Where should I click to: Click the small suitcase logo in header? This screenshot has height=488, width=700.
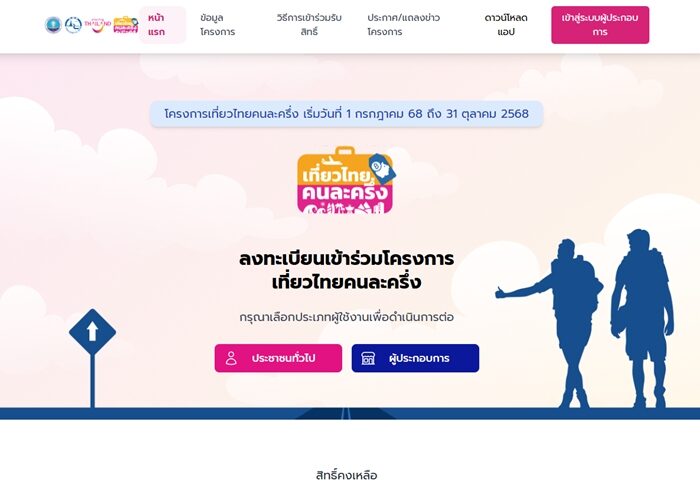point(126,25)
